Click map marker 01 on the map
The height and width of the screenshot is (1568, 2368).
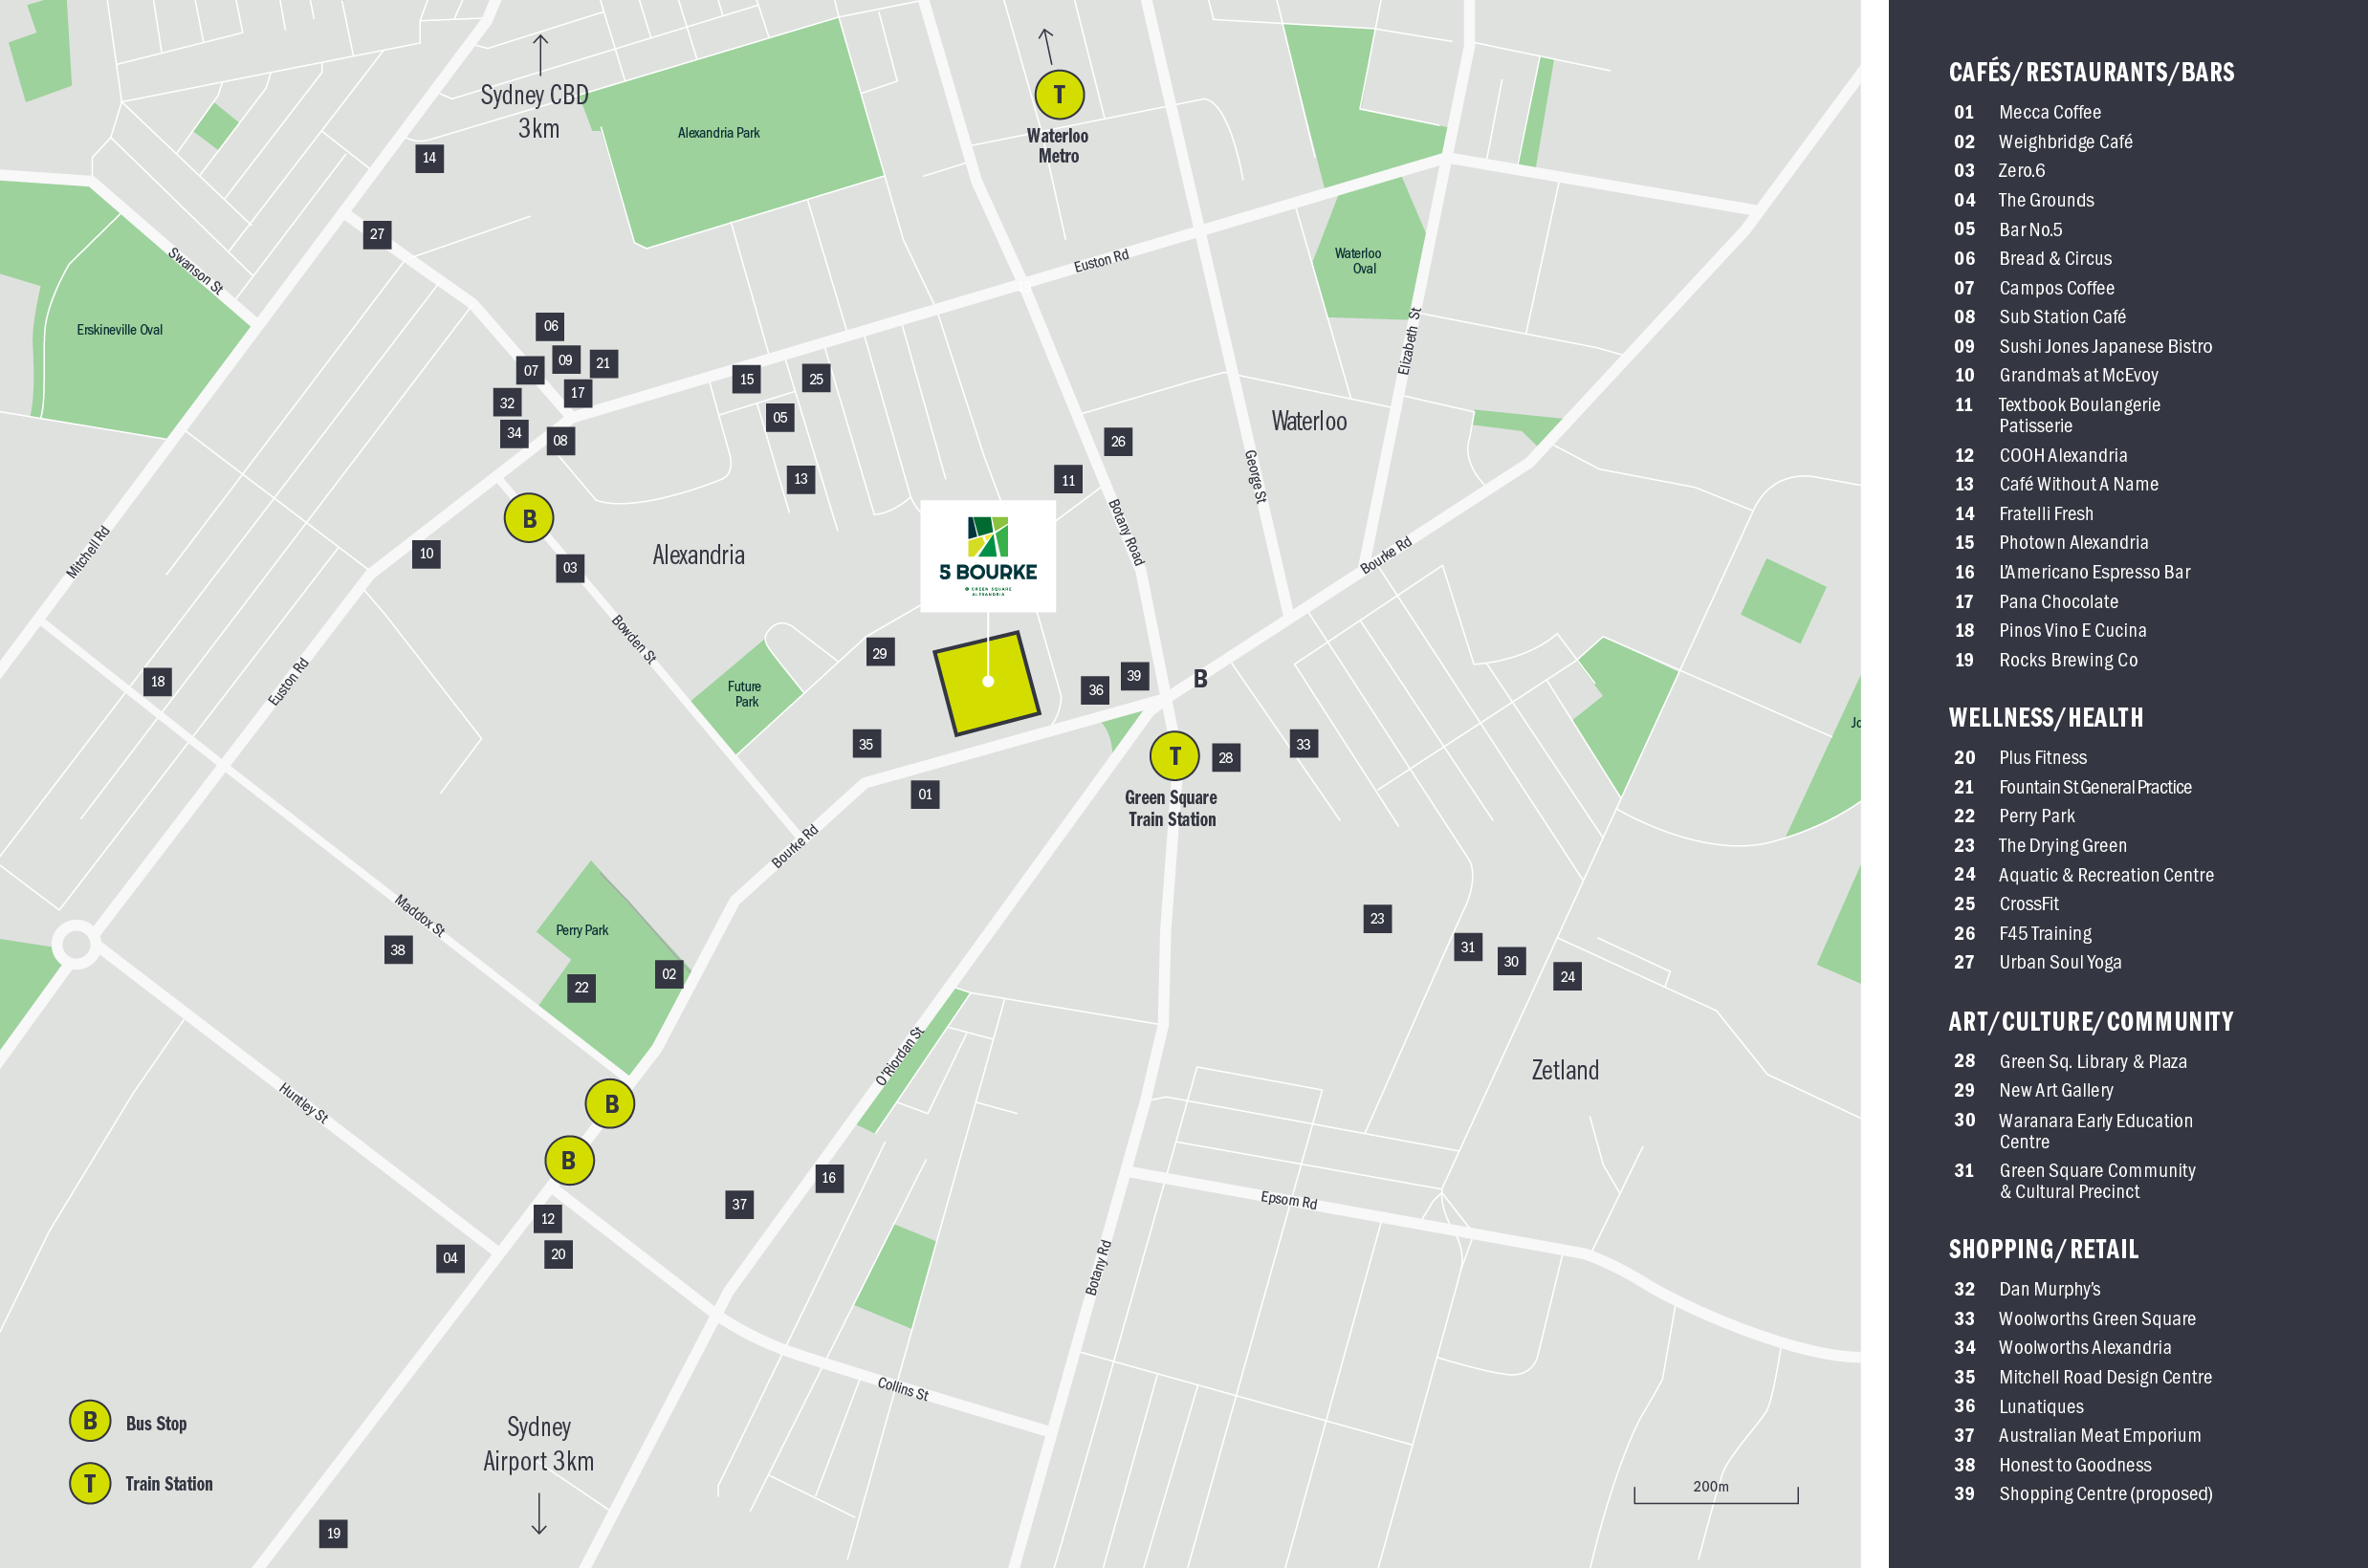pos(925,795)
